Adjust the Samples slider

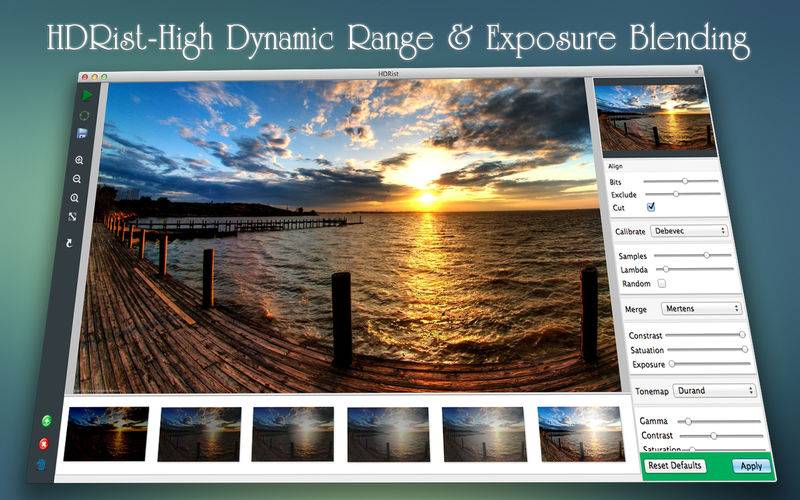point(692,255)
